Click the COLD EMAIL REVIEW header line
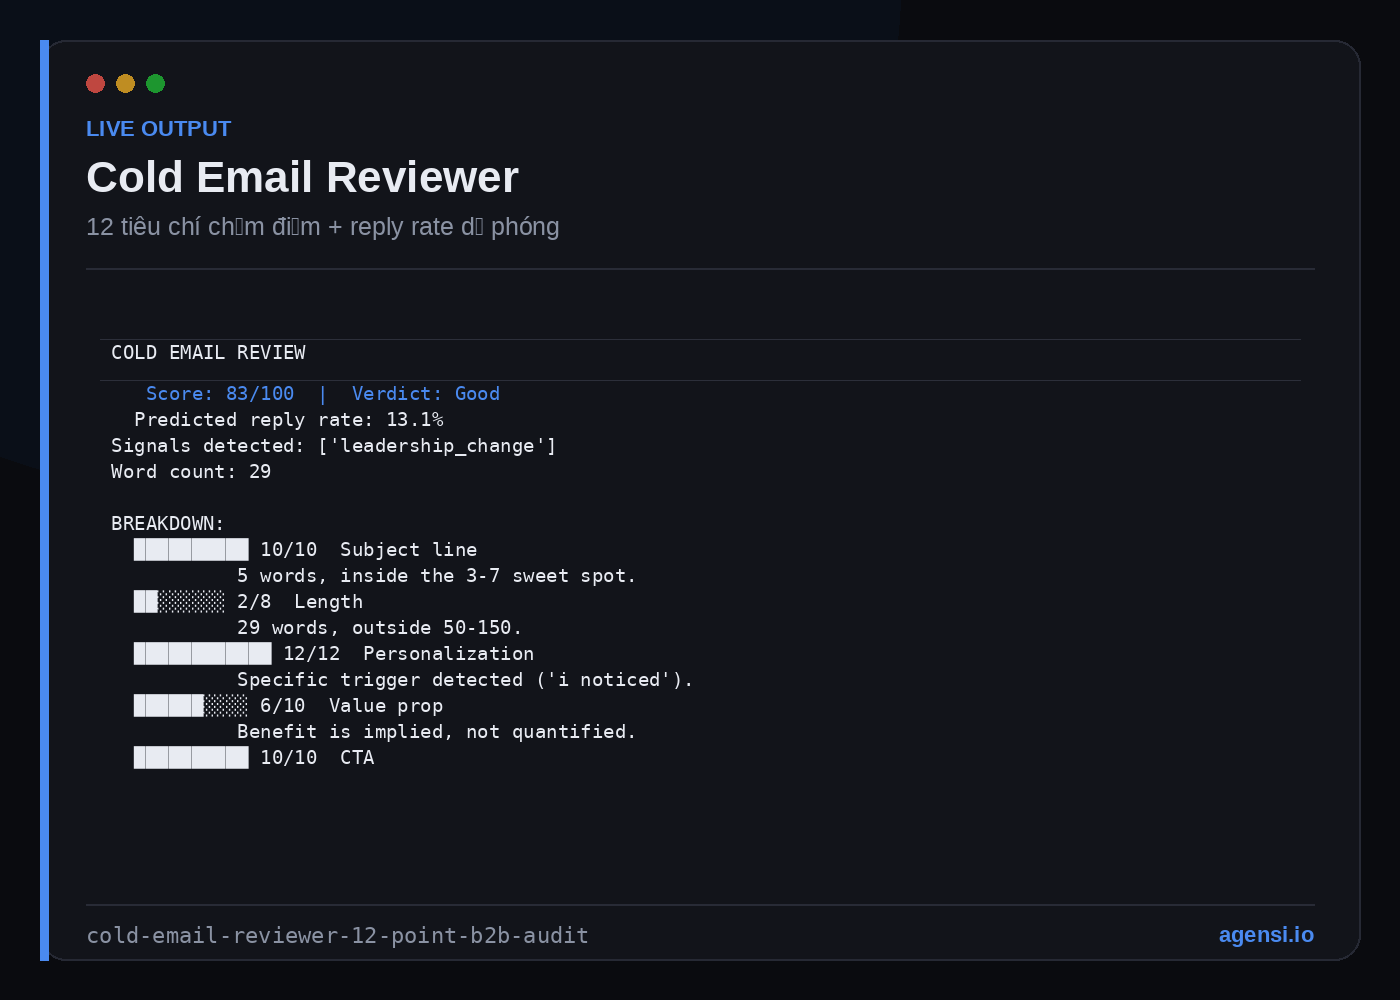1400x1000 pixels. [x=208, y=353]
